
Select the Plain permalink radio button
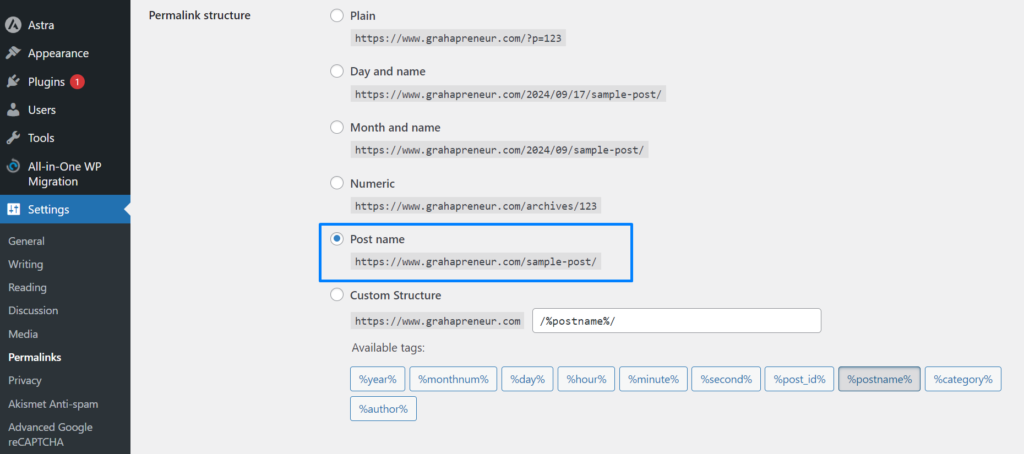coord(337,16)
